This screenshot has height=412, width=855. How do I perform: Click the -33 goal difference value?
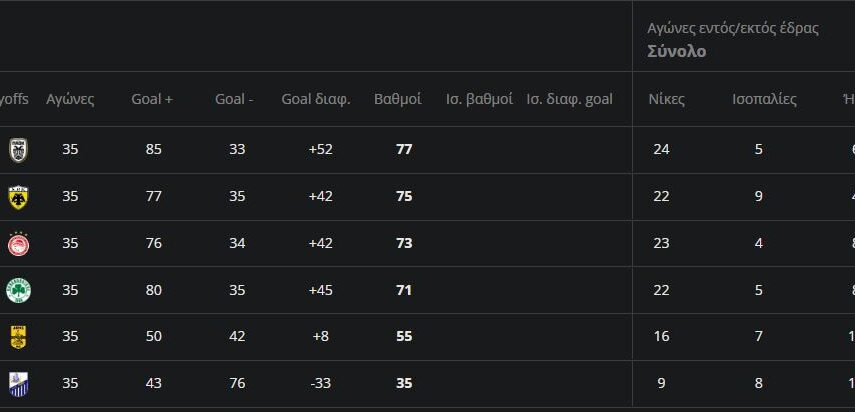coord(321,383)
